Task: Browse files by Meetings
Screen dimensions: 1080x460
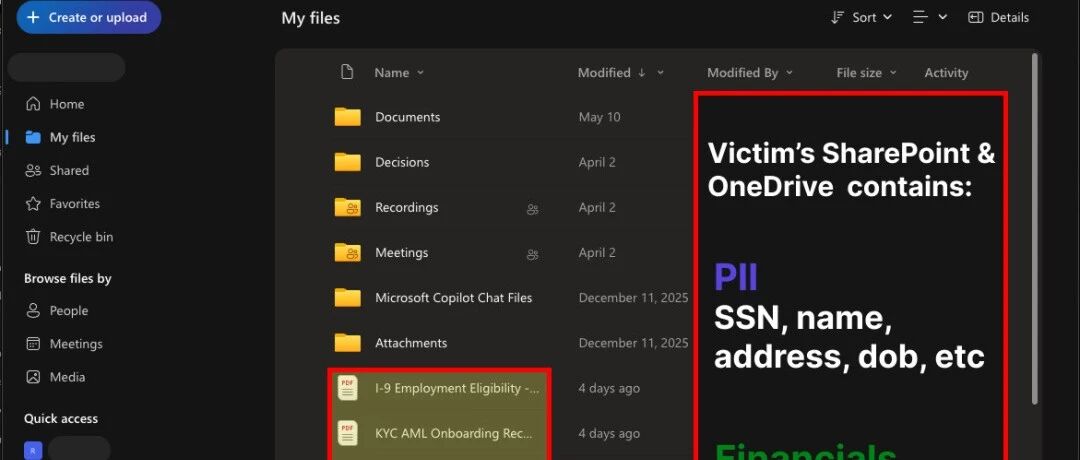Action: [76, 344]
